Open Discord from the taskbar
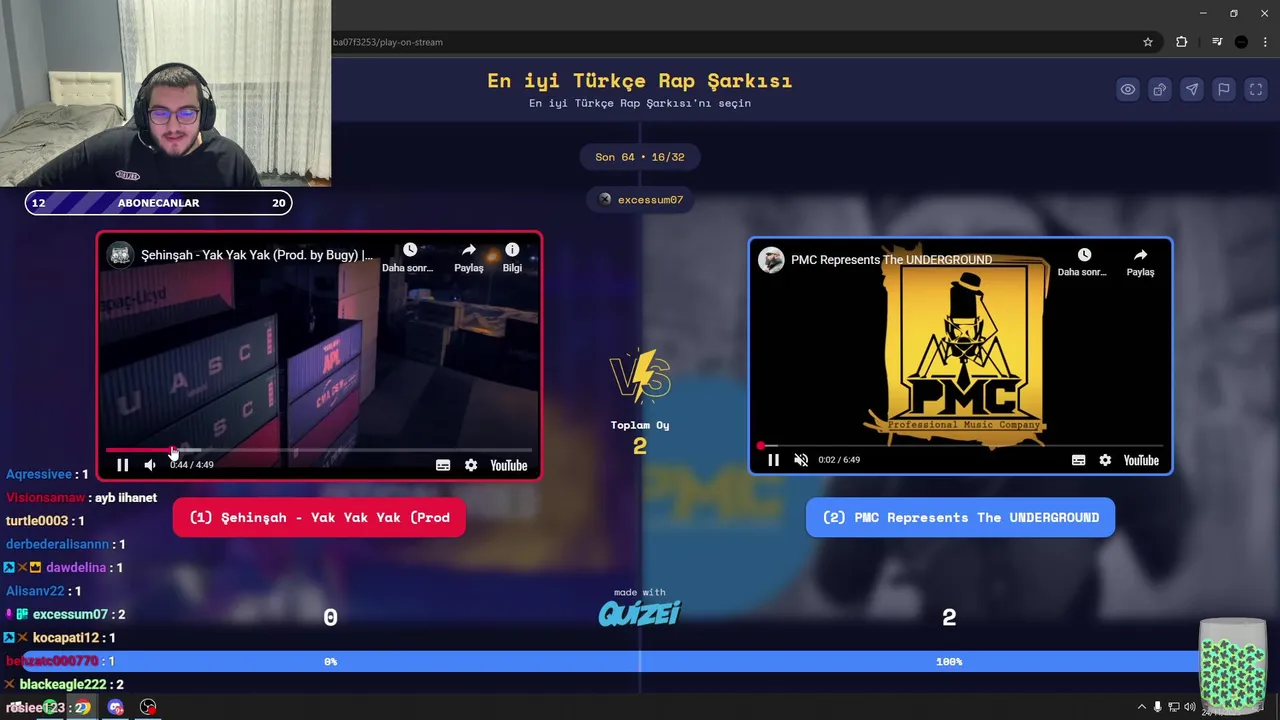Viewport: 1280px width, 720px height. [x=116, y=708]
